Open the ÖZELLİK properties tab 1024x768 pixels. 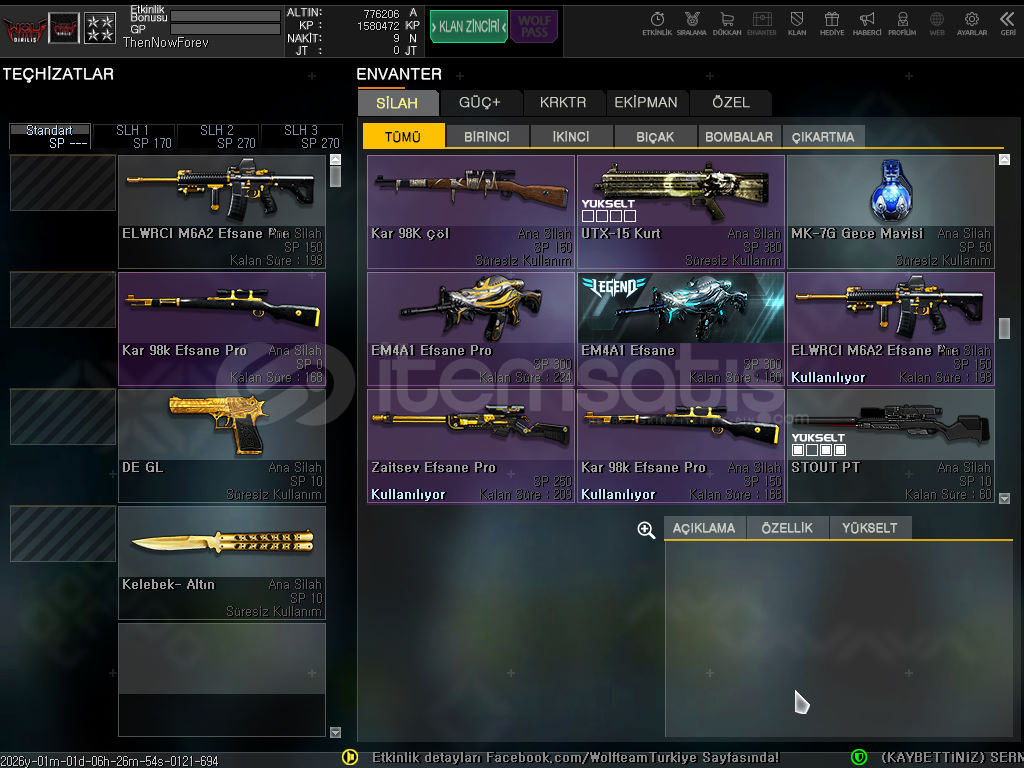point(787,528)
